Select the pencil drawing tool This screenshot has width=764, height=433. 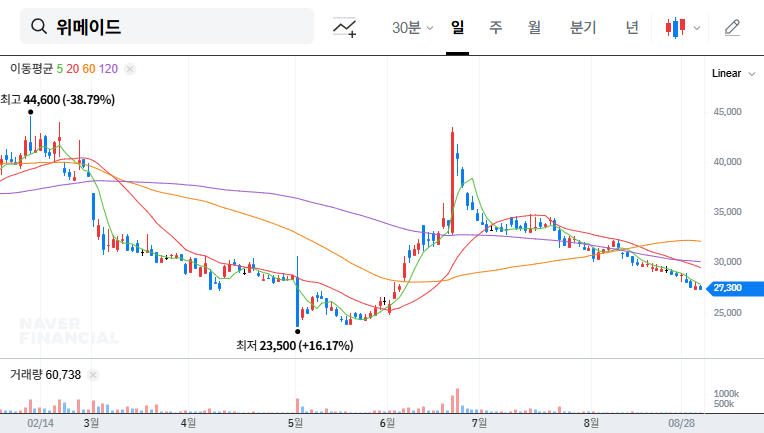[x=732, y=28]
